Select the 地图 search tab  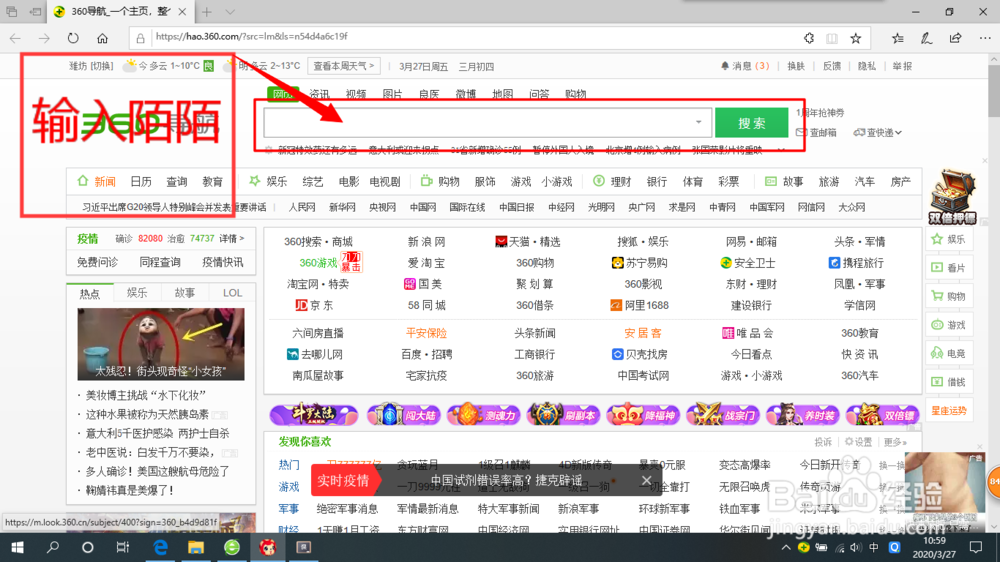[503, 94]
